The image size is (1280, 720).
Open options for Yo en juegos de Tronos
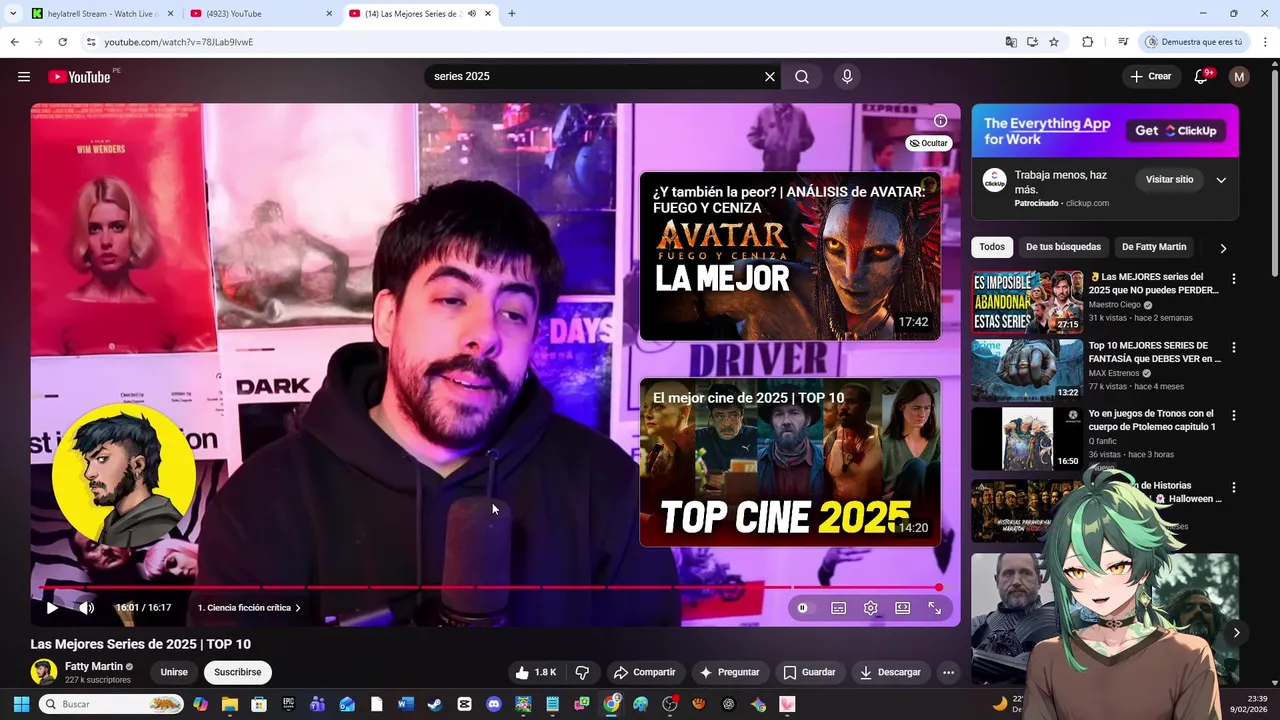pyautogui.click(x=1233, y=415)
